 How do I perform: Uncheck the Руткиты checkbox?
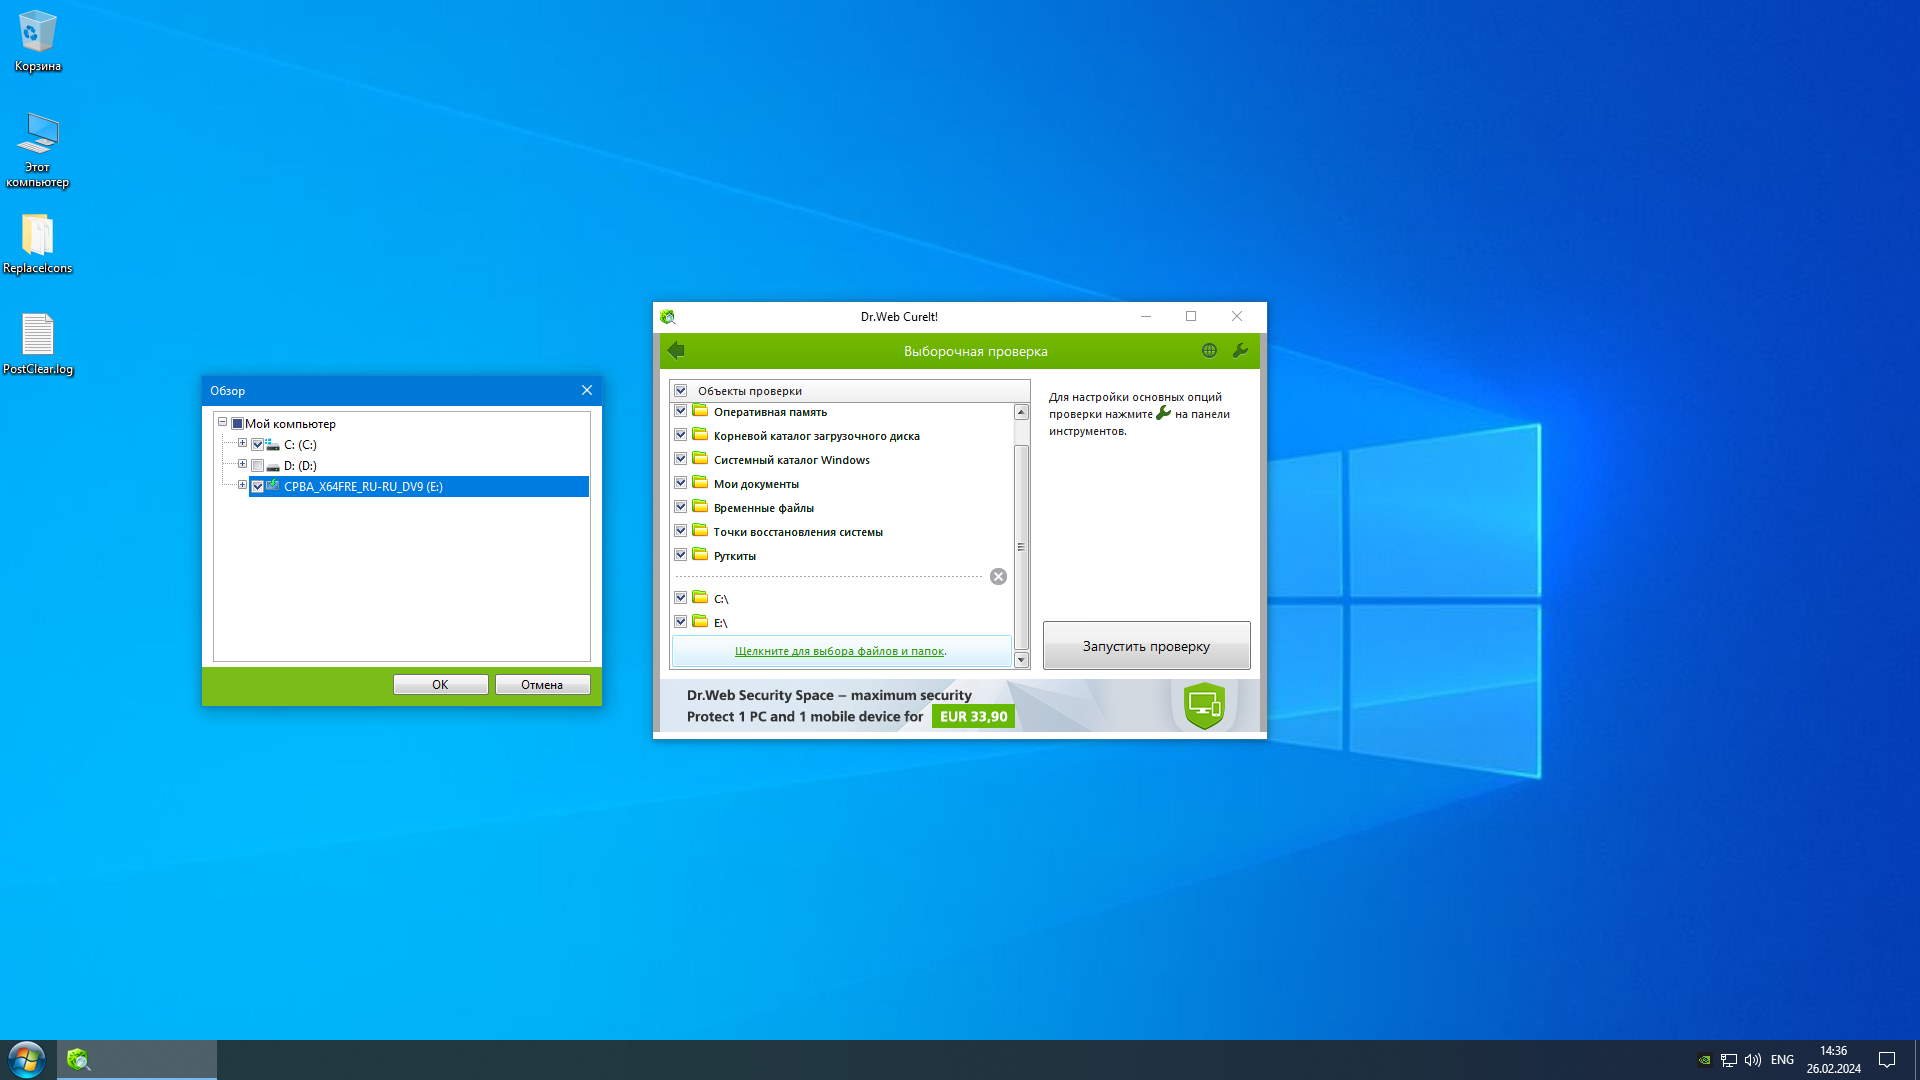(681, 555)
